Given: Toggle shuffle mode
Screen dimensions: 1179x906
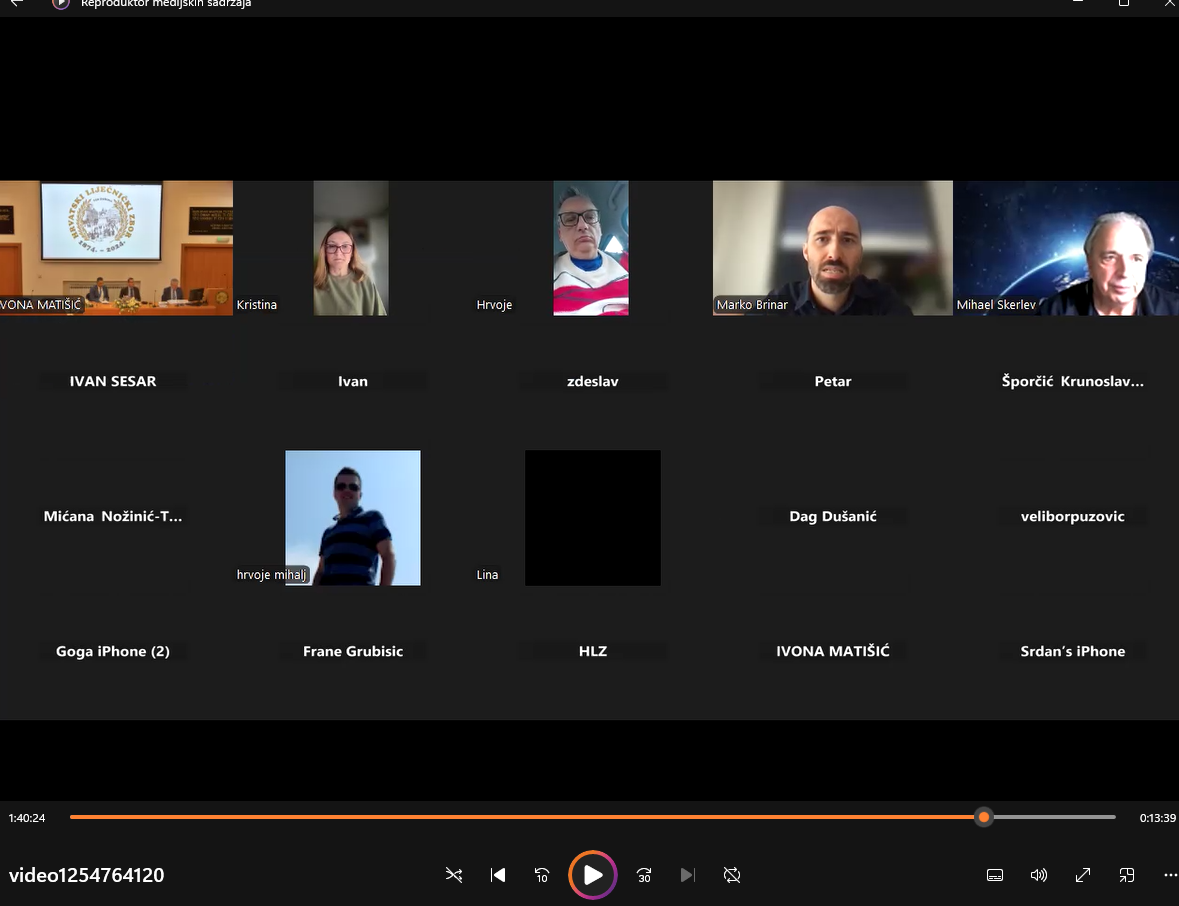Looking at the screenshot, I should tap(454, 875).
